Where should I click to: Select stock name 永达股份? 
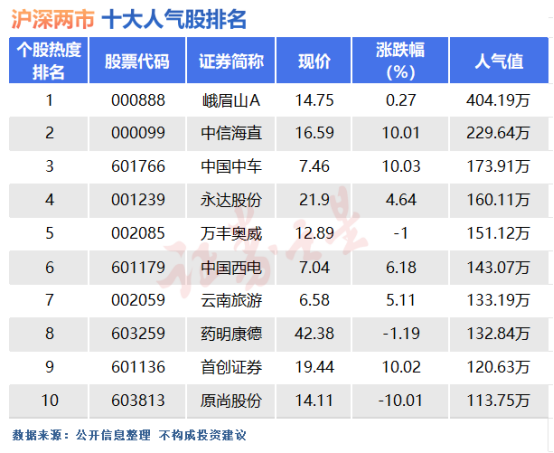click(231, 200)
